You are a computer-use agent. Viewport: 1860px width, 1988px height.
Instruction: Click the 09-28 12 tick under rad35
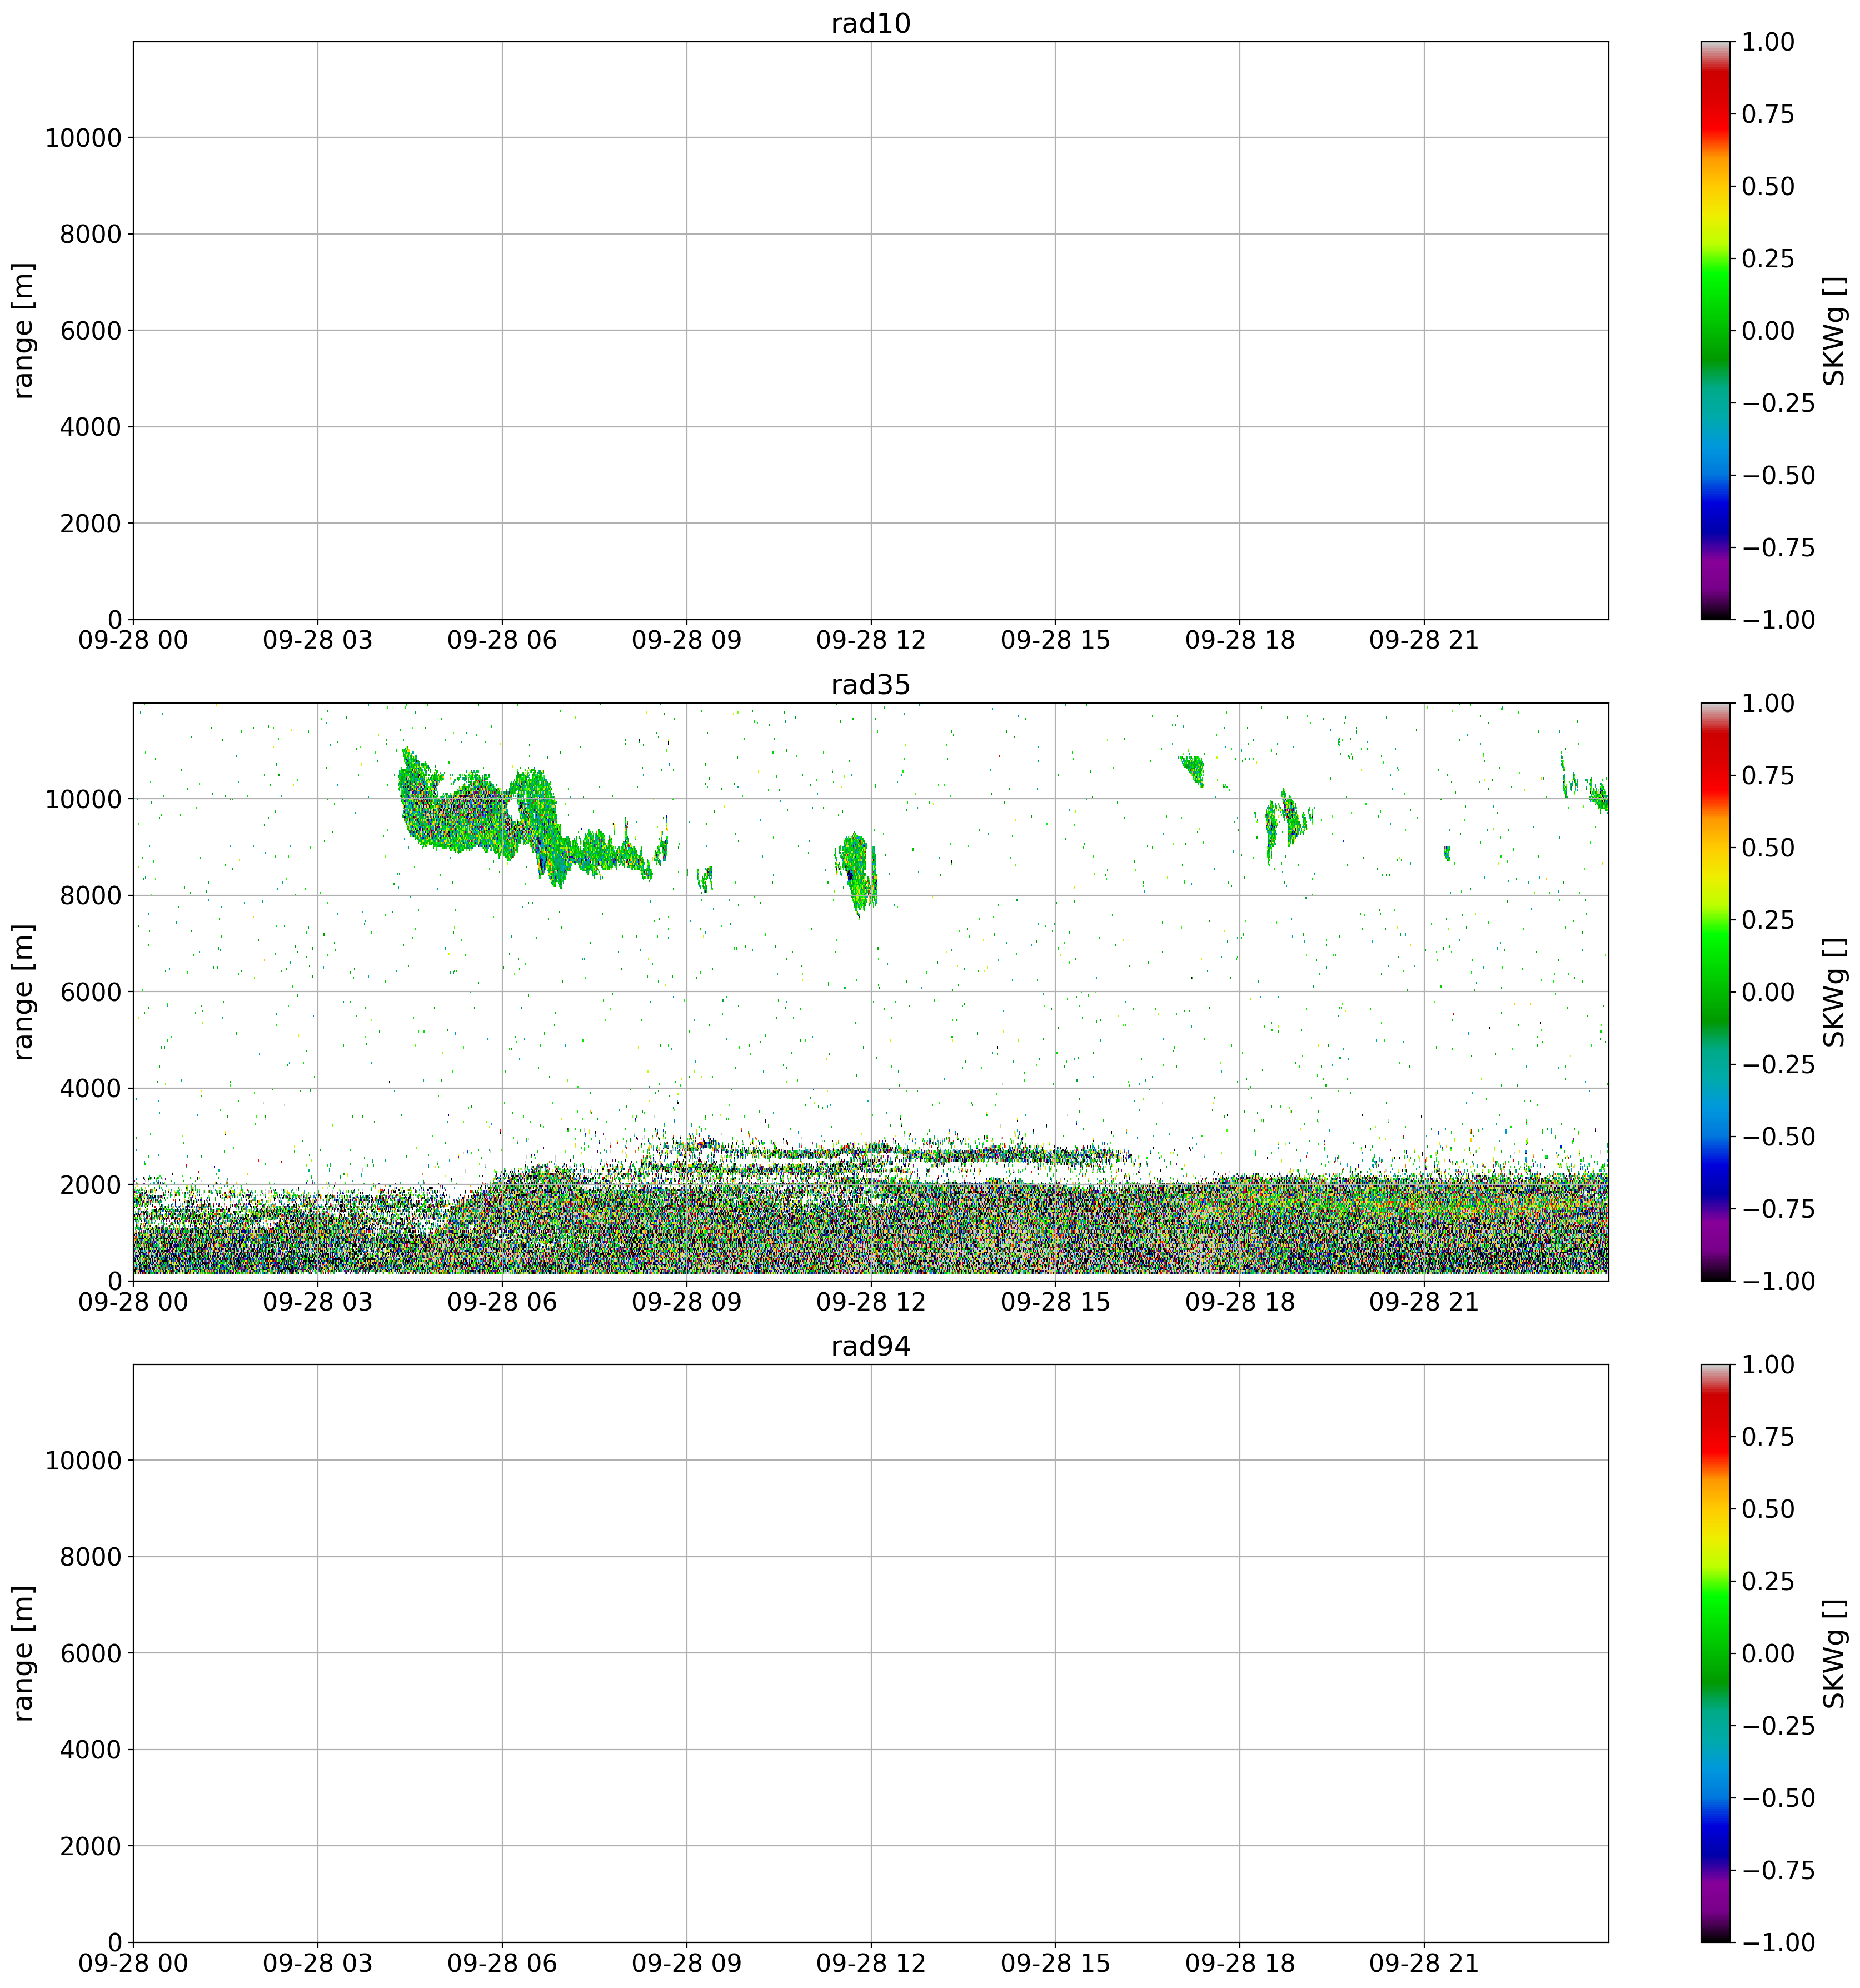coord(870,1302)
